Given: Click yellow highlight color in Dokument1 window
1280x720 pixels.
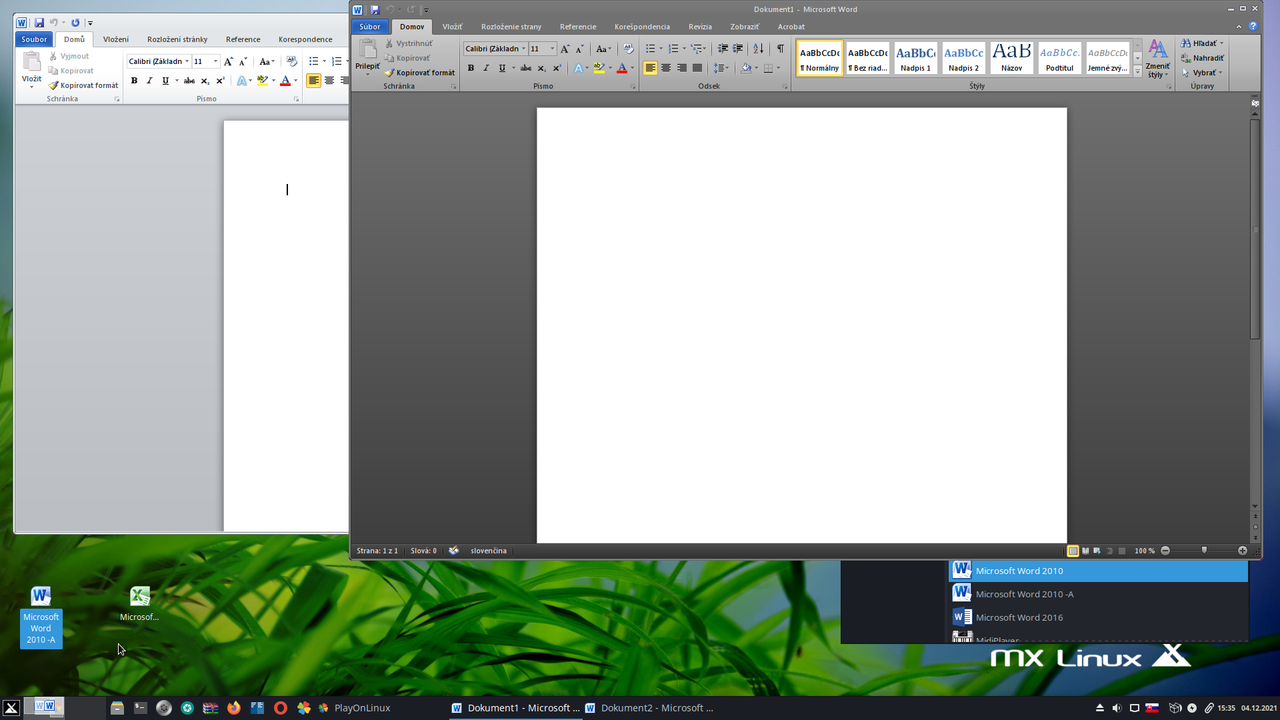Looking at the screenshot, I should 598,68.
